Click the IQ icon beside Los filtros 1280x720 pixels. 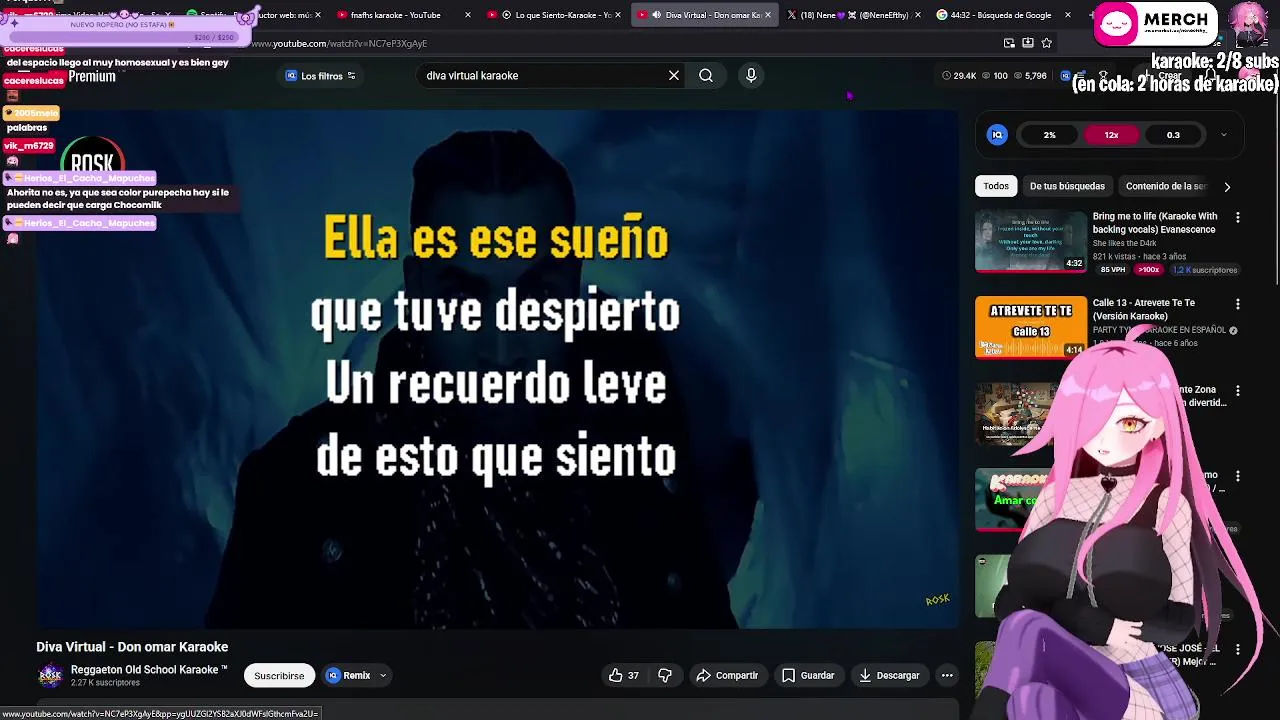coord(291,76)
